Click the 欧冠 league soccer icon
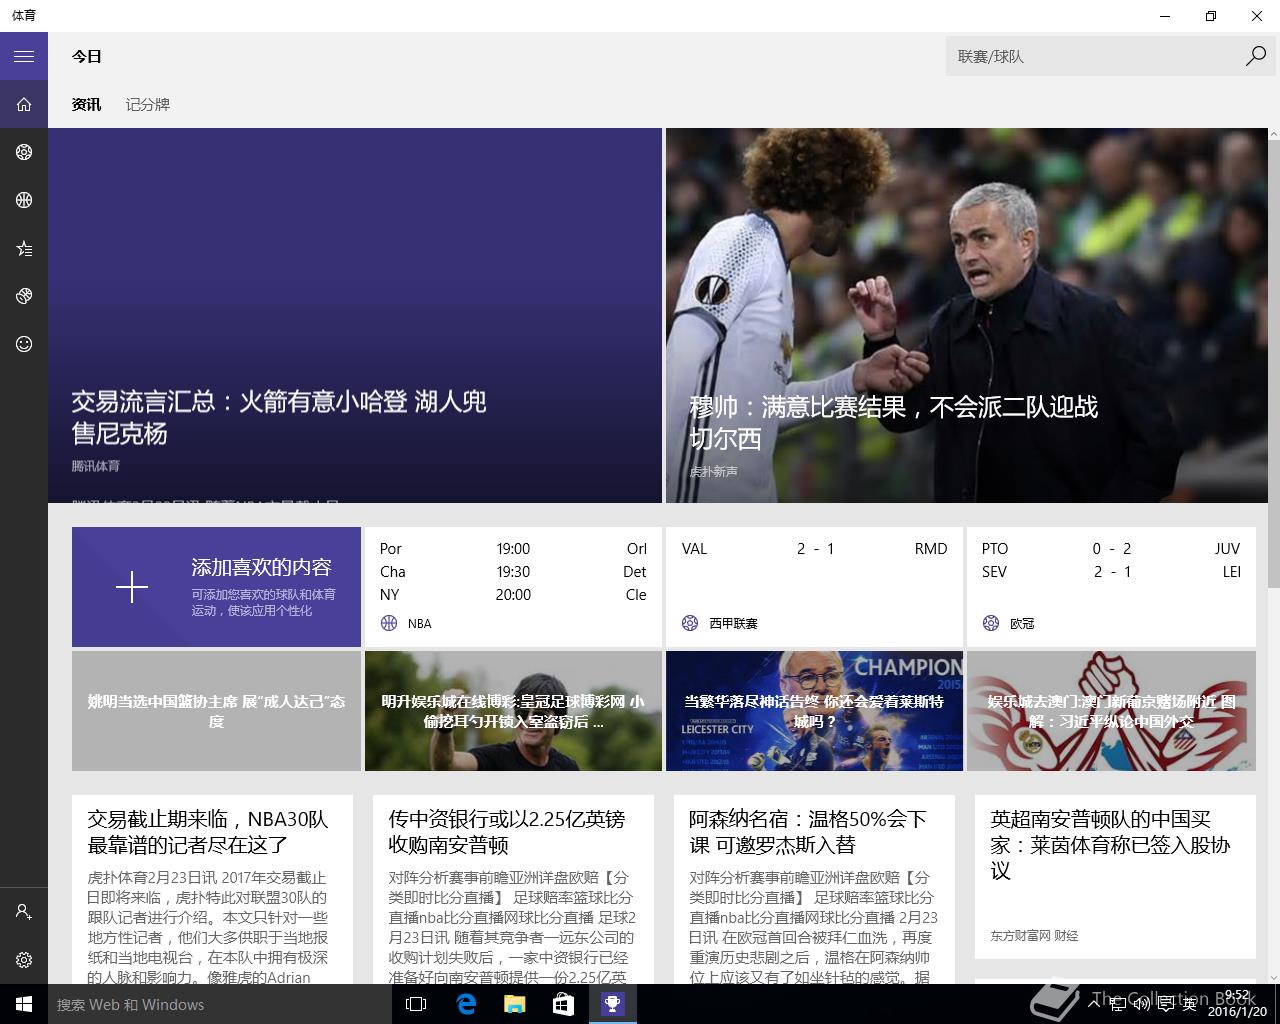The image size is (1280, 1024). point(991,623)
